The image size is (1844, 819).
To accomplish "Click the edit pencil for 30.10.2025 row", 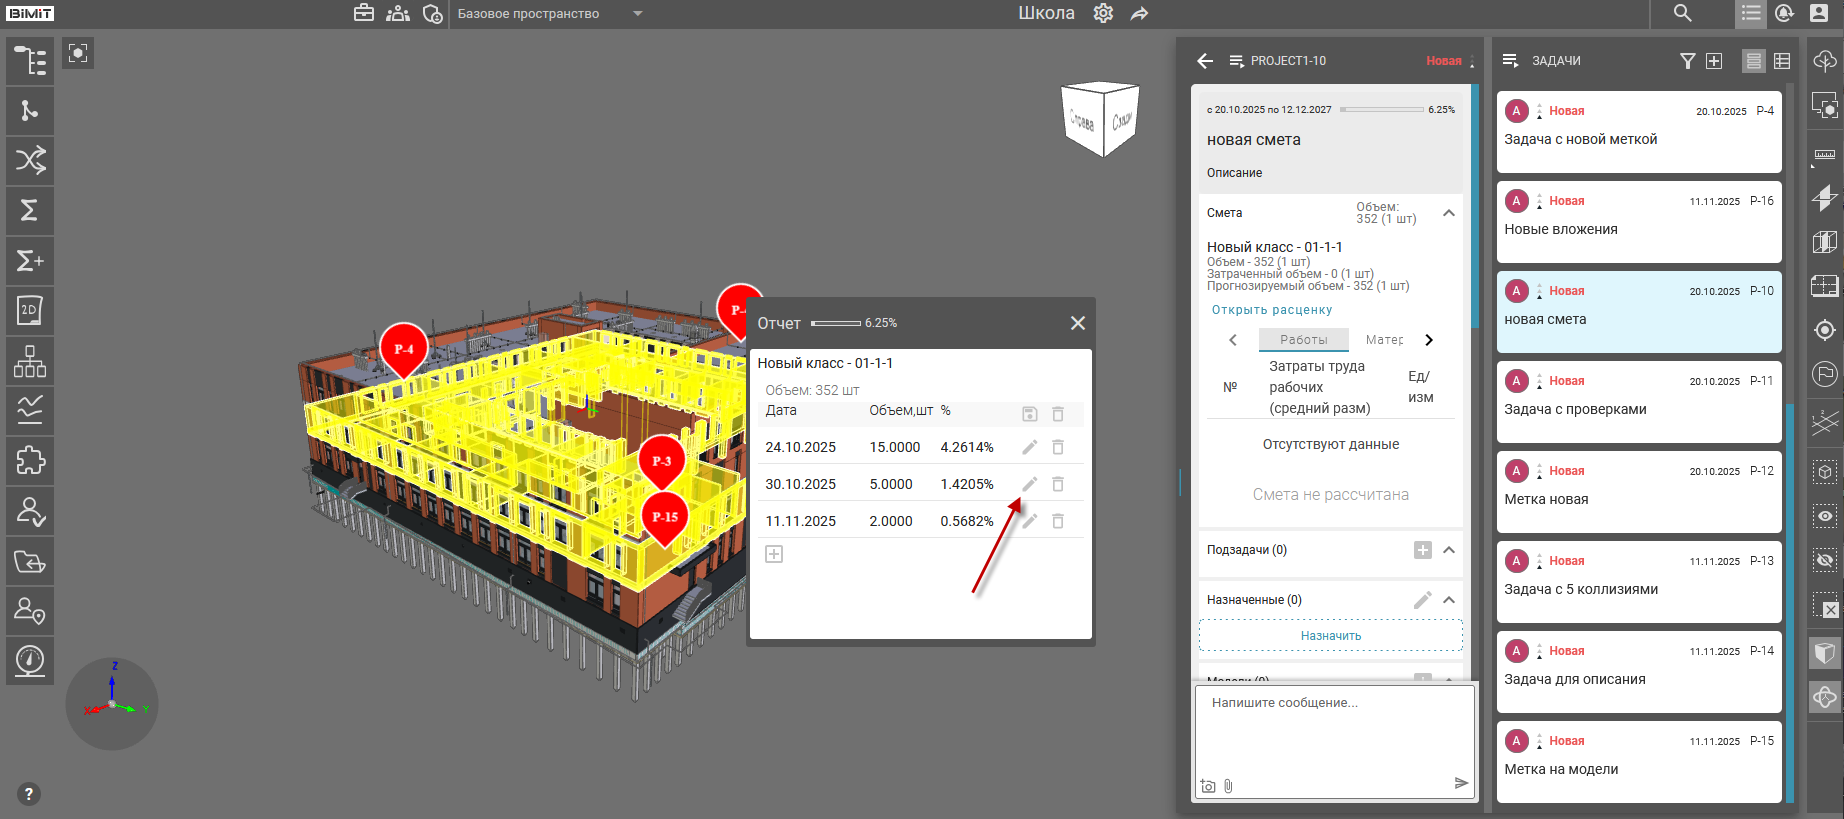I will coord(1029,484).
